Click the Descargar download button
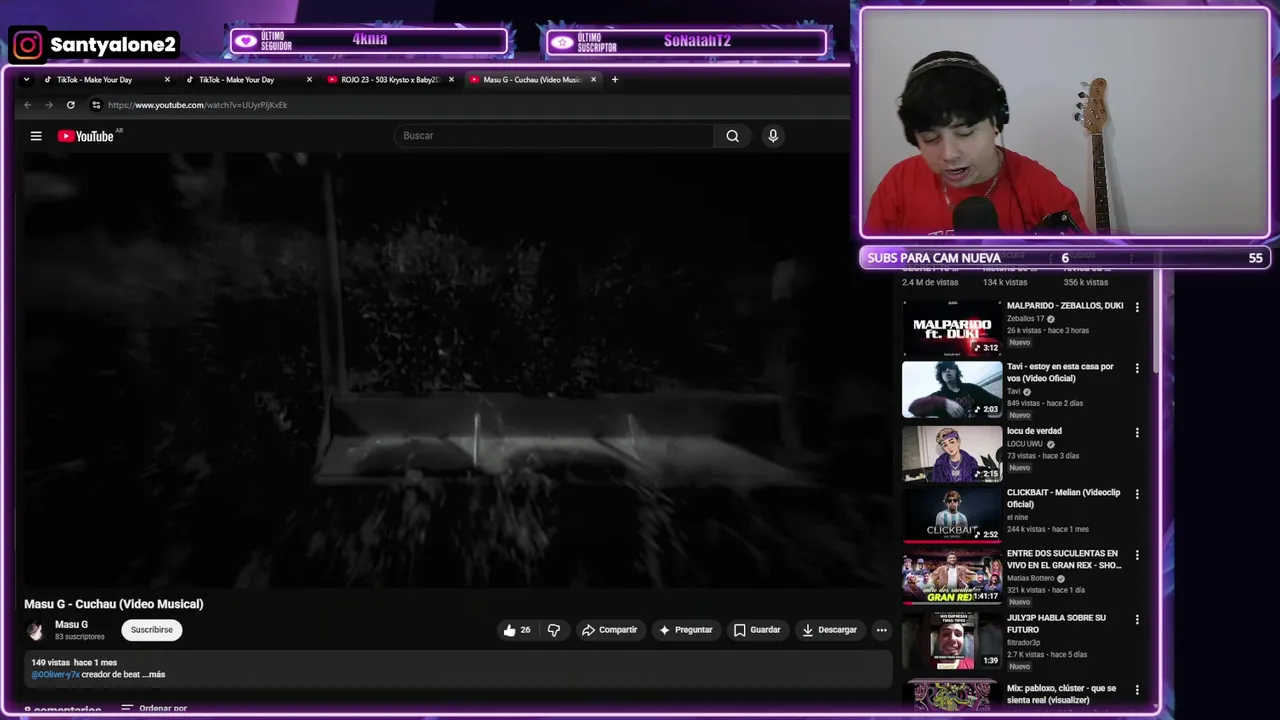This screenshot has width=1280, height=720. pos(830,630)
